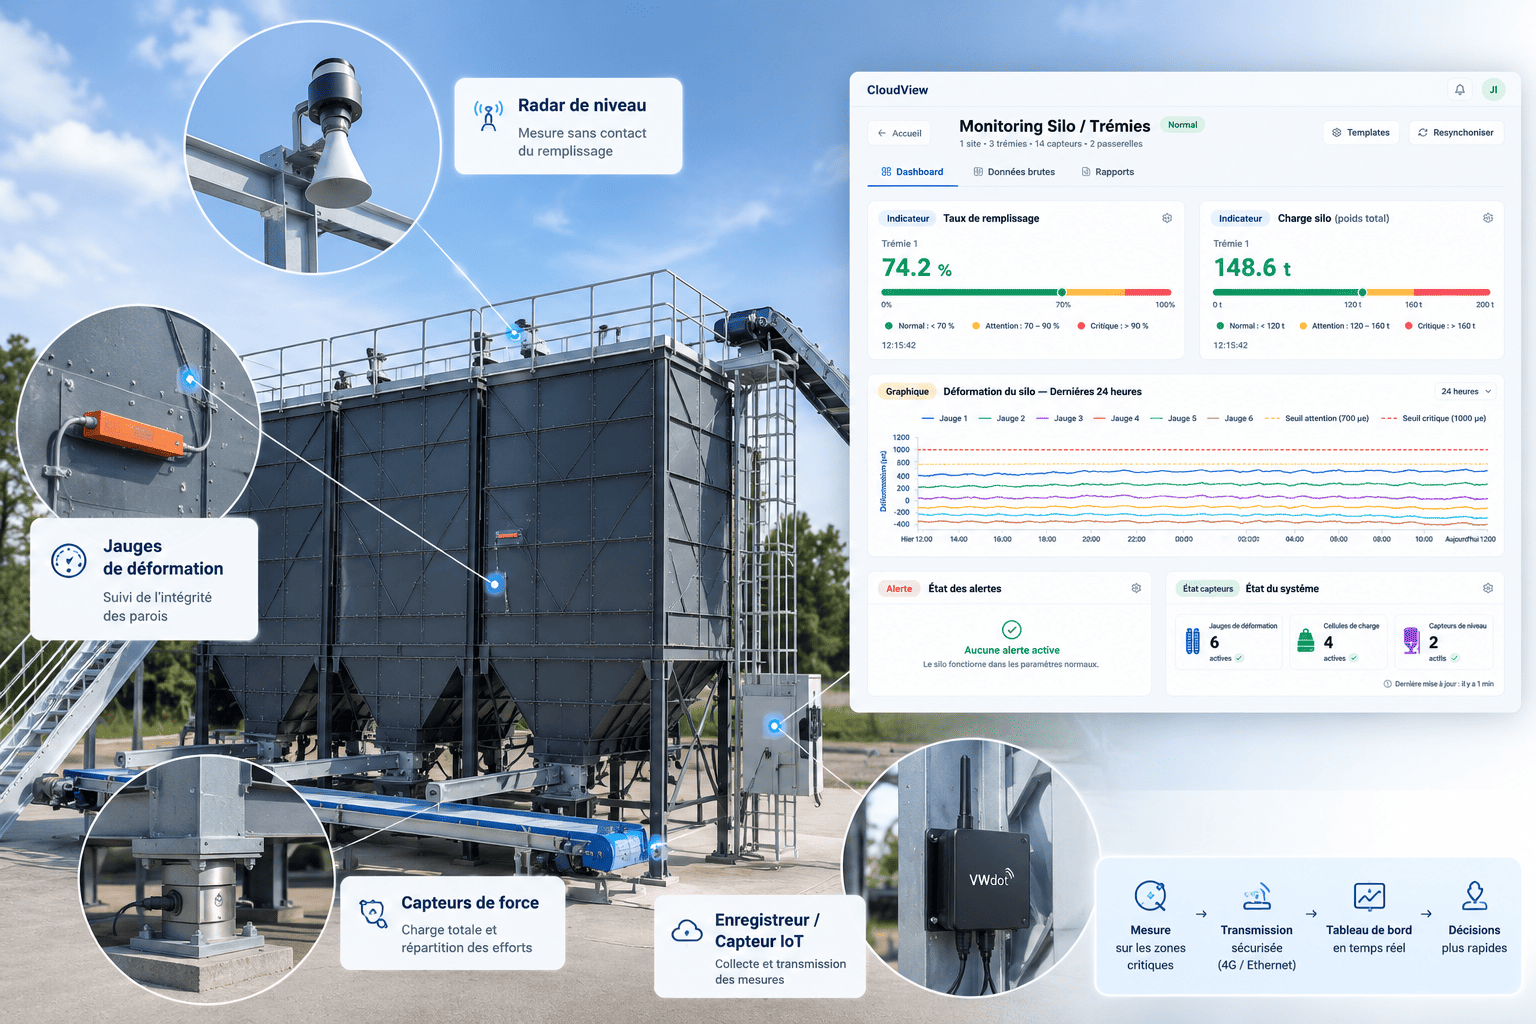Click the Capteurs de force icon

373,913
